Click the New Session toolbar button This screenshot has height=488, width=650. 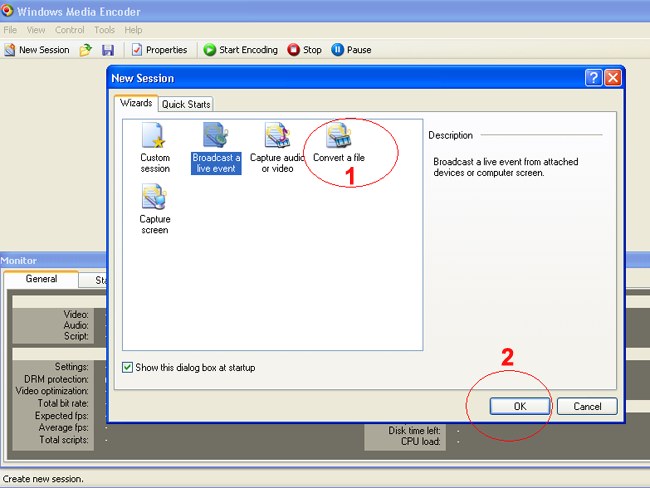37,50
